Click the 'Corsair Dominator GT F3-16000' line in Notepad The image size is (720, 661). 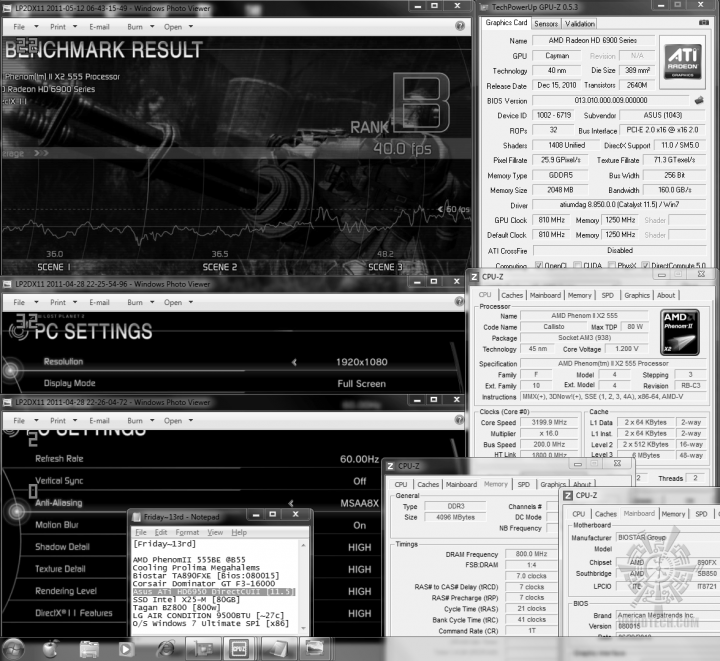point(204,583)
